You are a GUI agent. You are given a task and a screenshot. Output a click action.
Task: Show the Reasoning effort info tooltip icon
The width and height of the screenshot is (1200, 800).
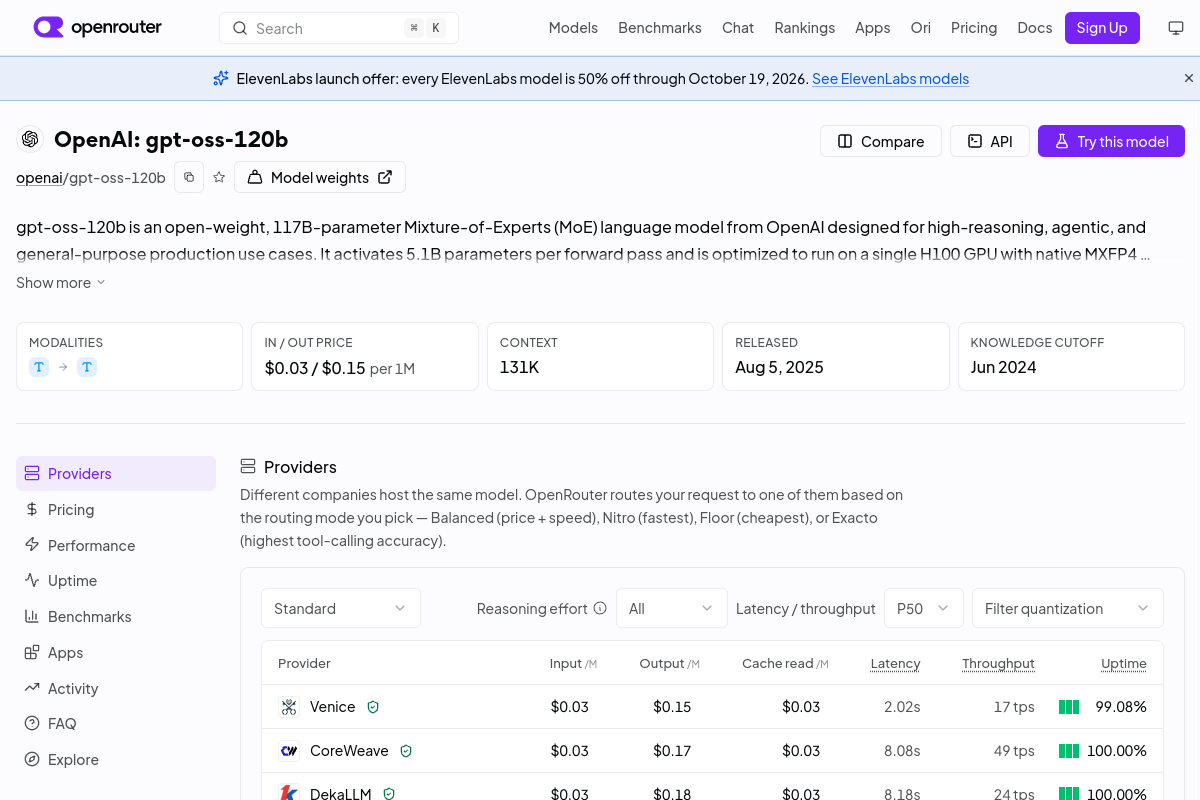coord(600,608)
